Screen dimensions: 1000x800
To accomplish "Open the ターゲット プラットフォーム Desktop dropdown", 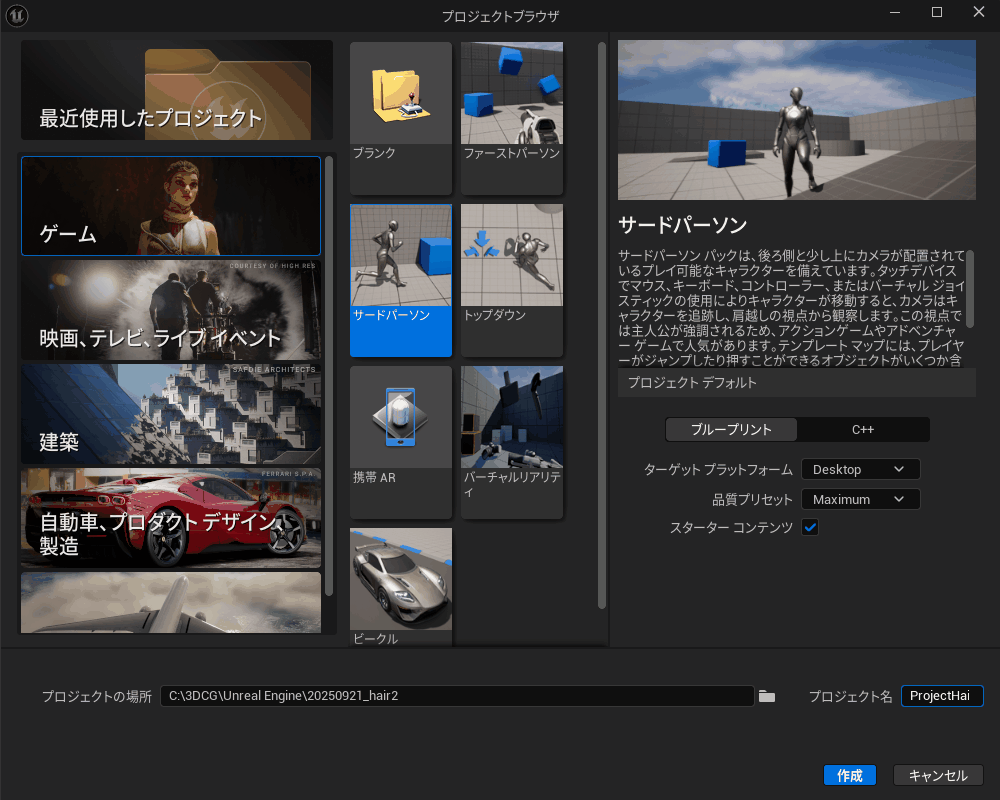I will point(860,469).
